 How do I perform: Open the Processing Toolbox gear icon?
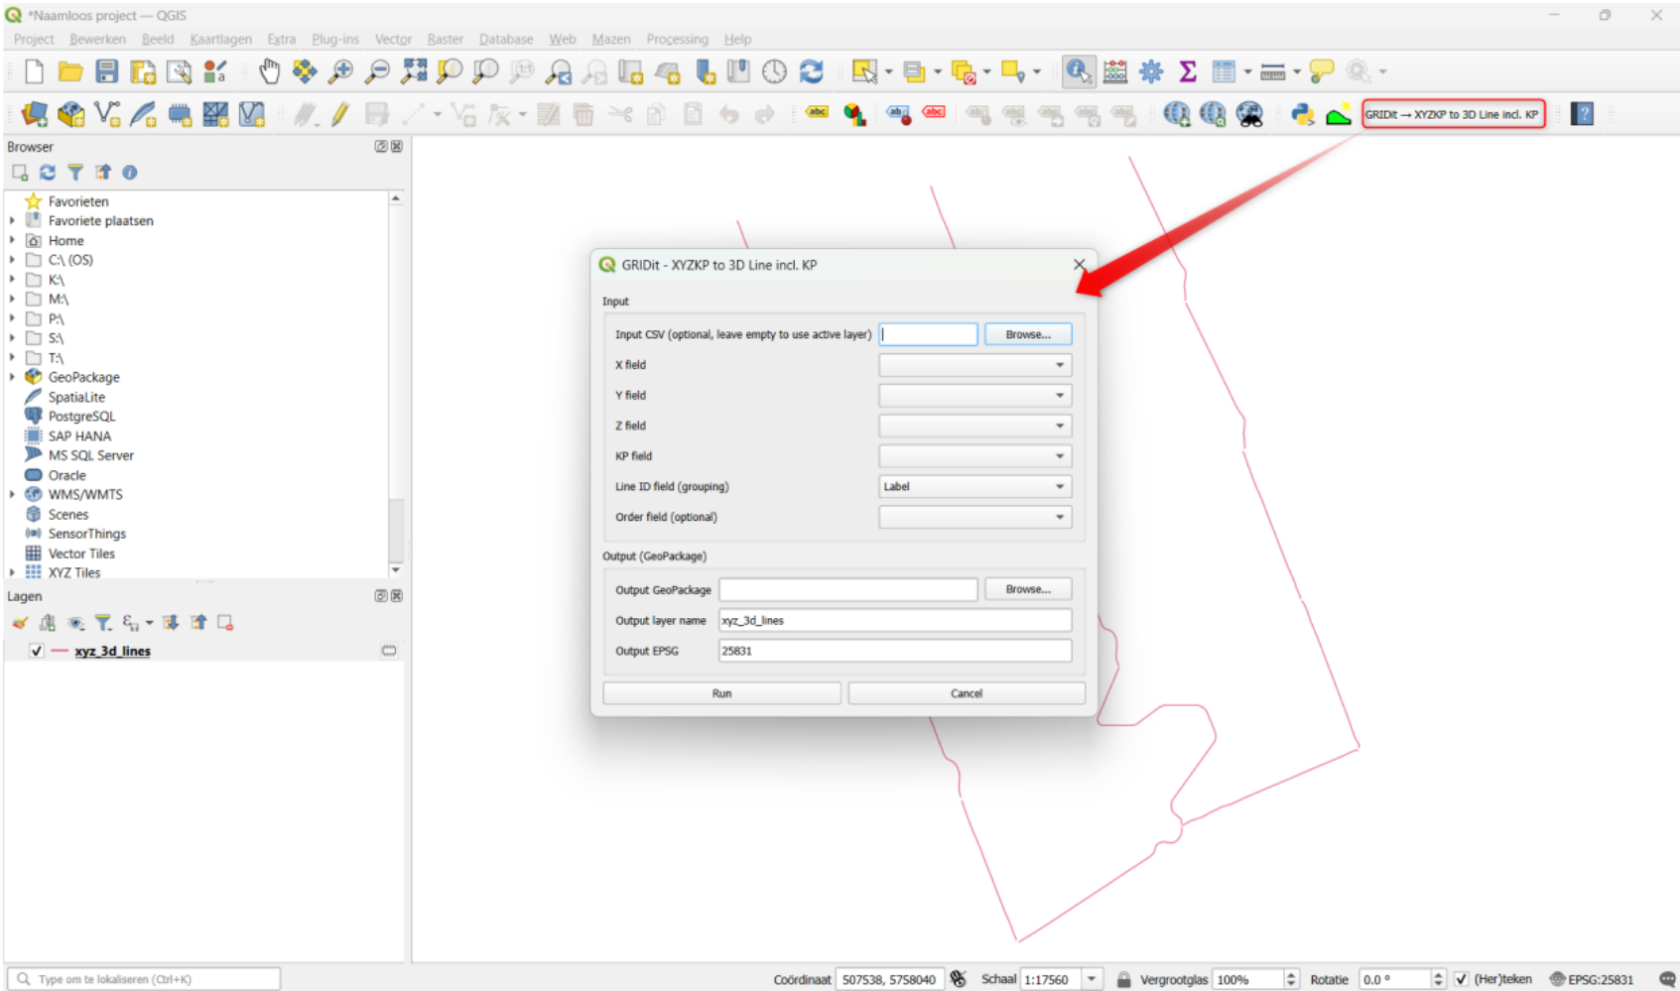[1151, 72]
